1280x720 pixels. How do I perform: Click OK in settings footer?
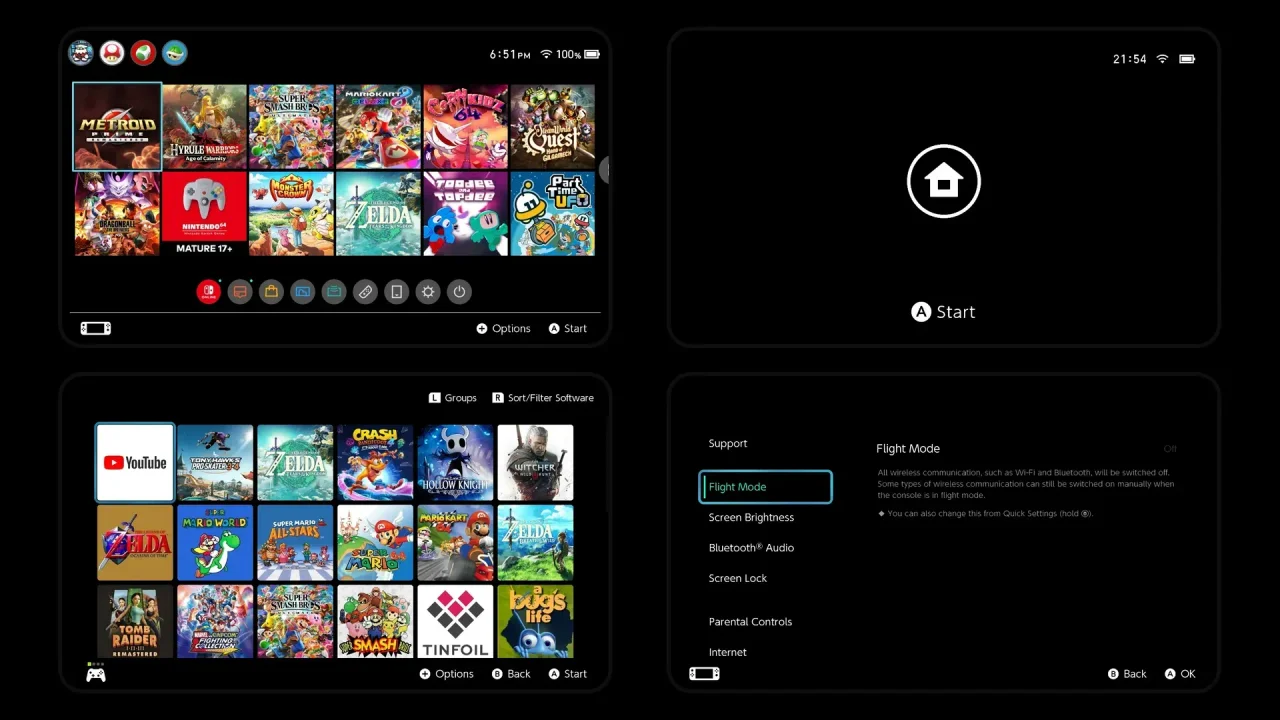tap(1180, 674)
